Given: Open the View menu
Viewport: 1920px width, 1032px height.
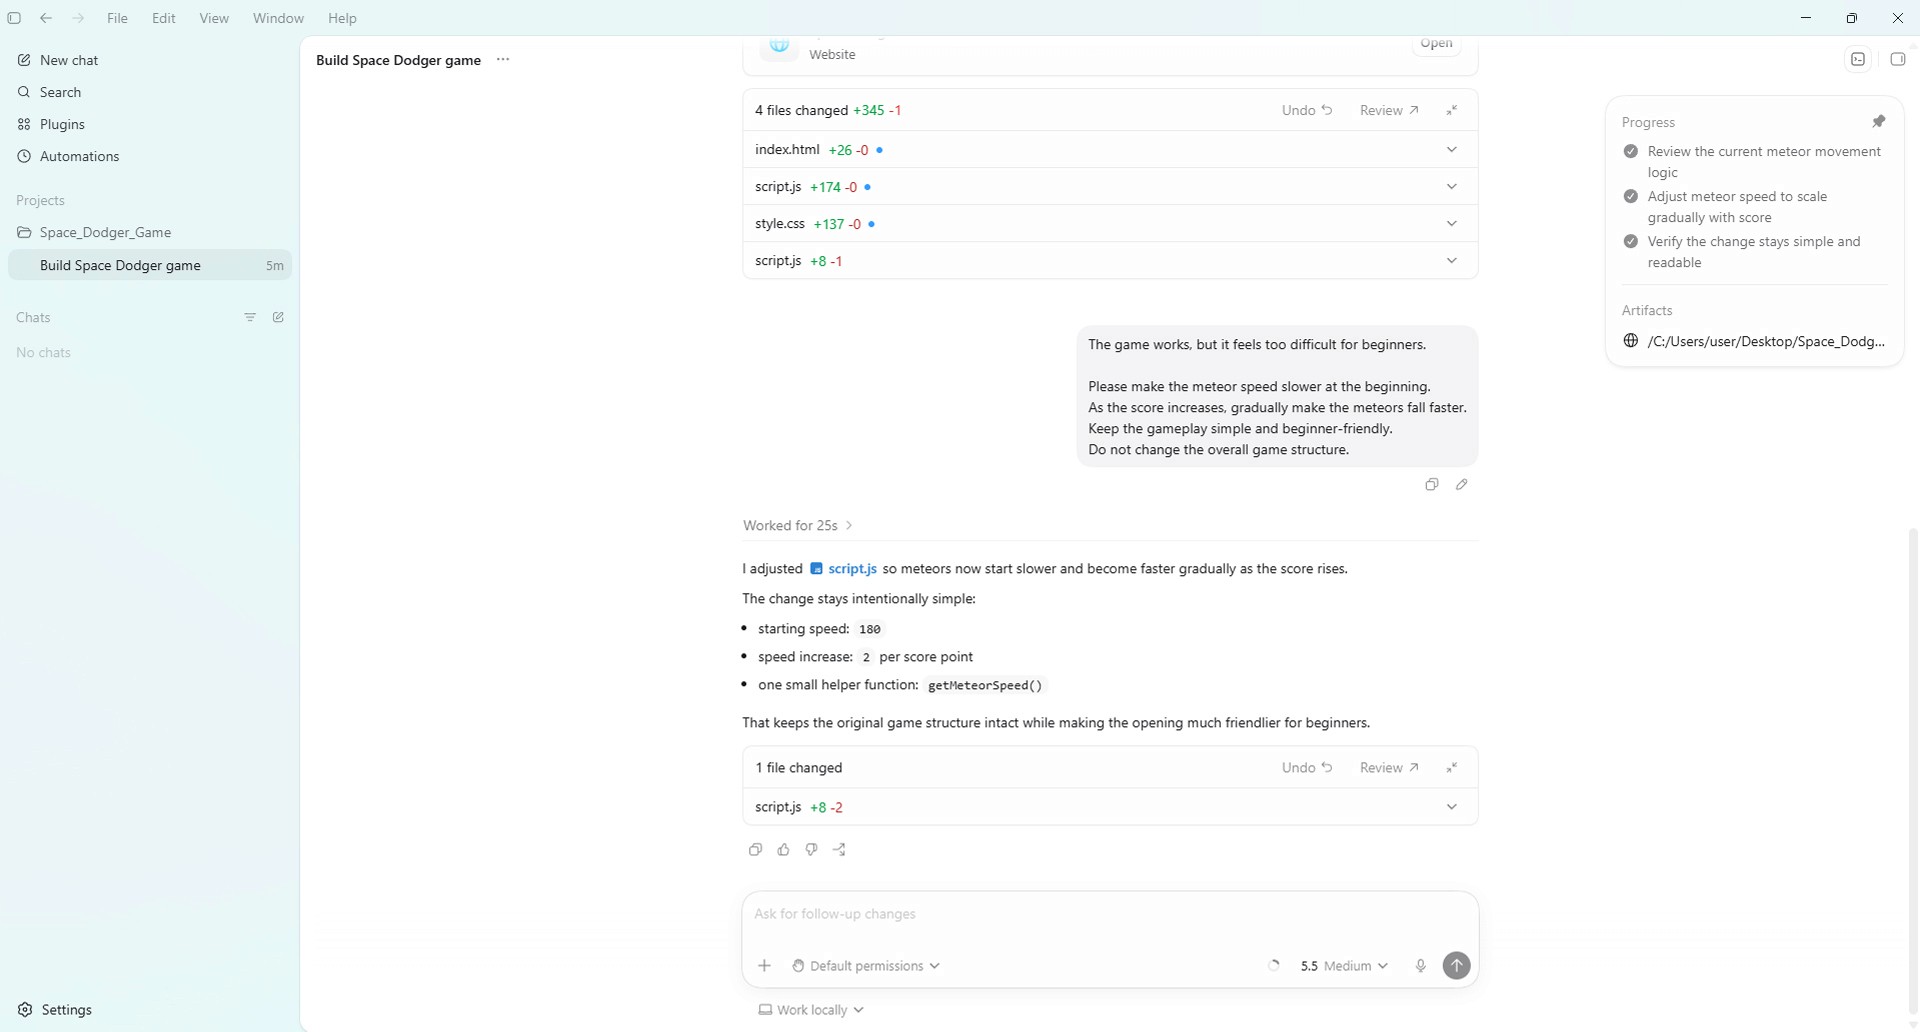Looking at the screenshot, I should (x=214, y=18).
